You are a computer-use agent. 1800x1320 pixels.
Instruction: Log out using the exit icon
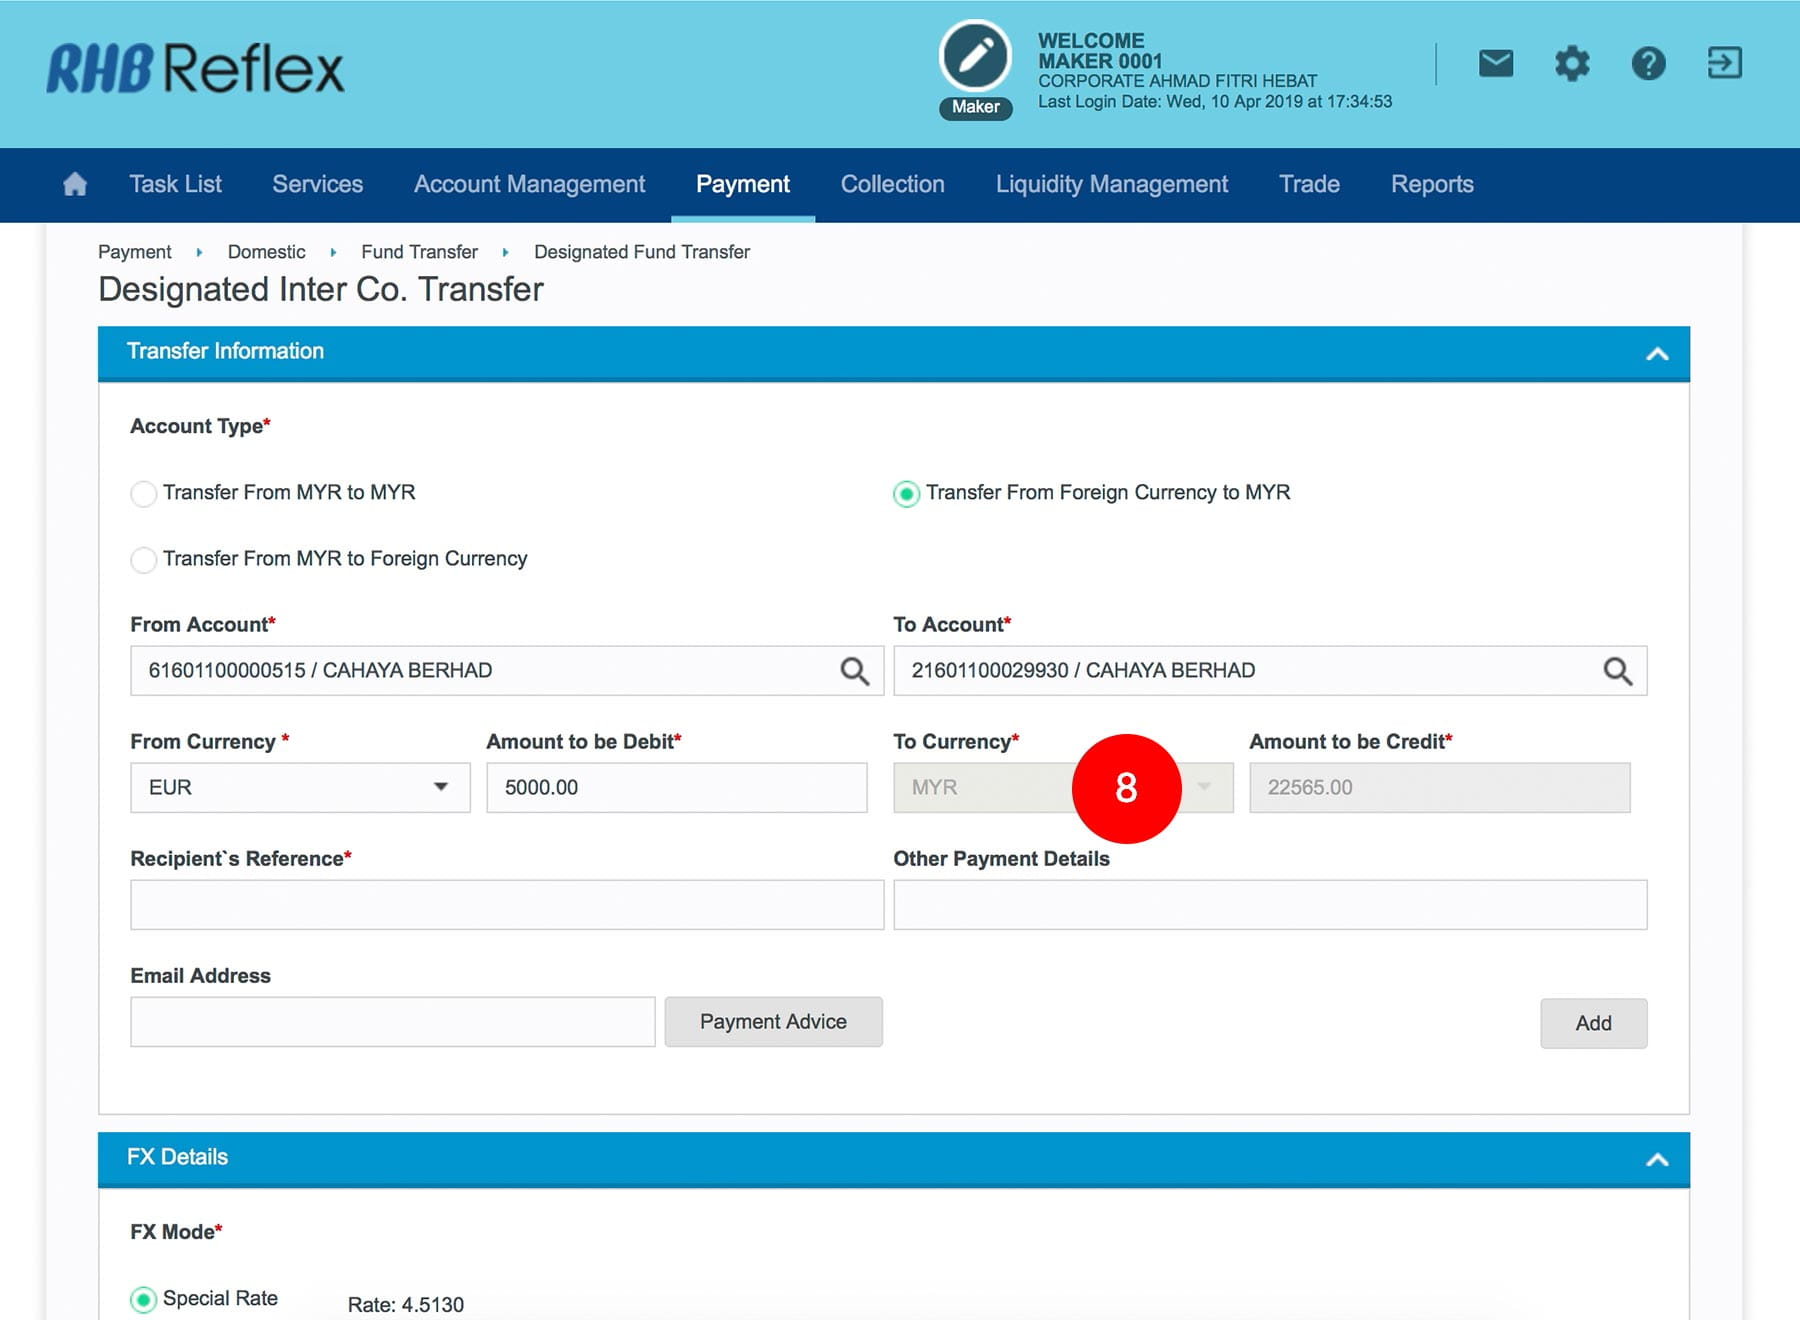(1724, 64)
